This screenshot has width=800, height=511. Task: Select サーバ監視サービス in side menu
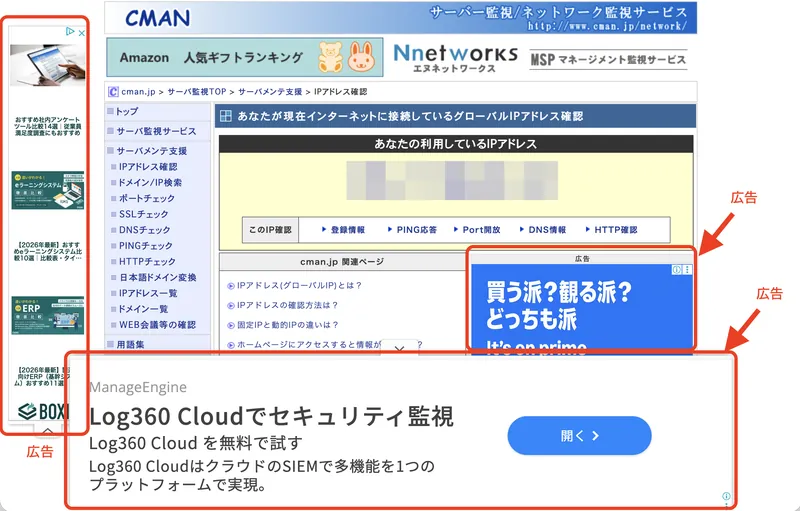tap(156, 131)
